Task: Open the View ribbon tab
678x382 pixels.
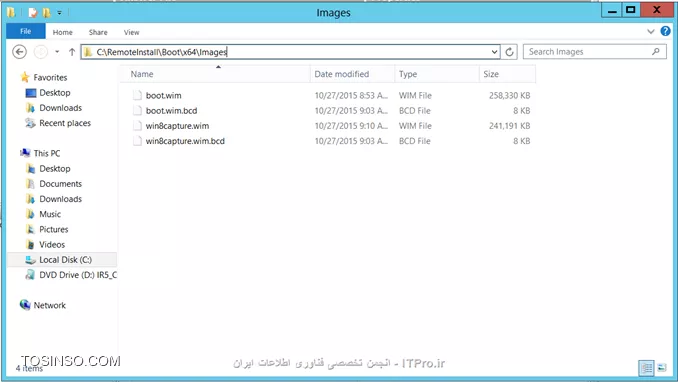Action: (131, 32)
